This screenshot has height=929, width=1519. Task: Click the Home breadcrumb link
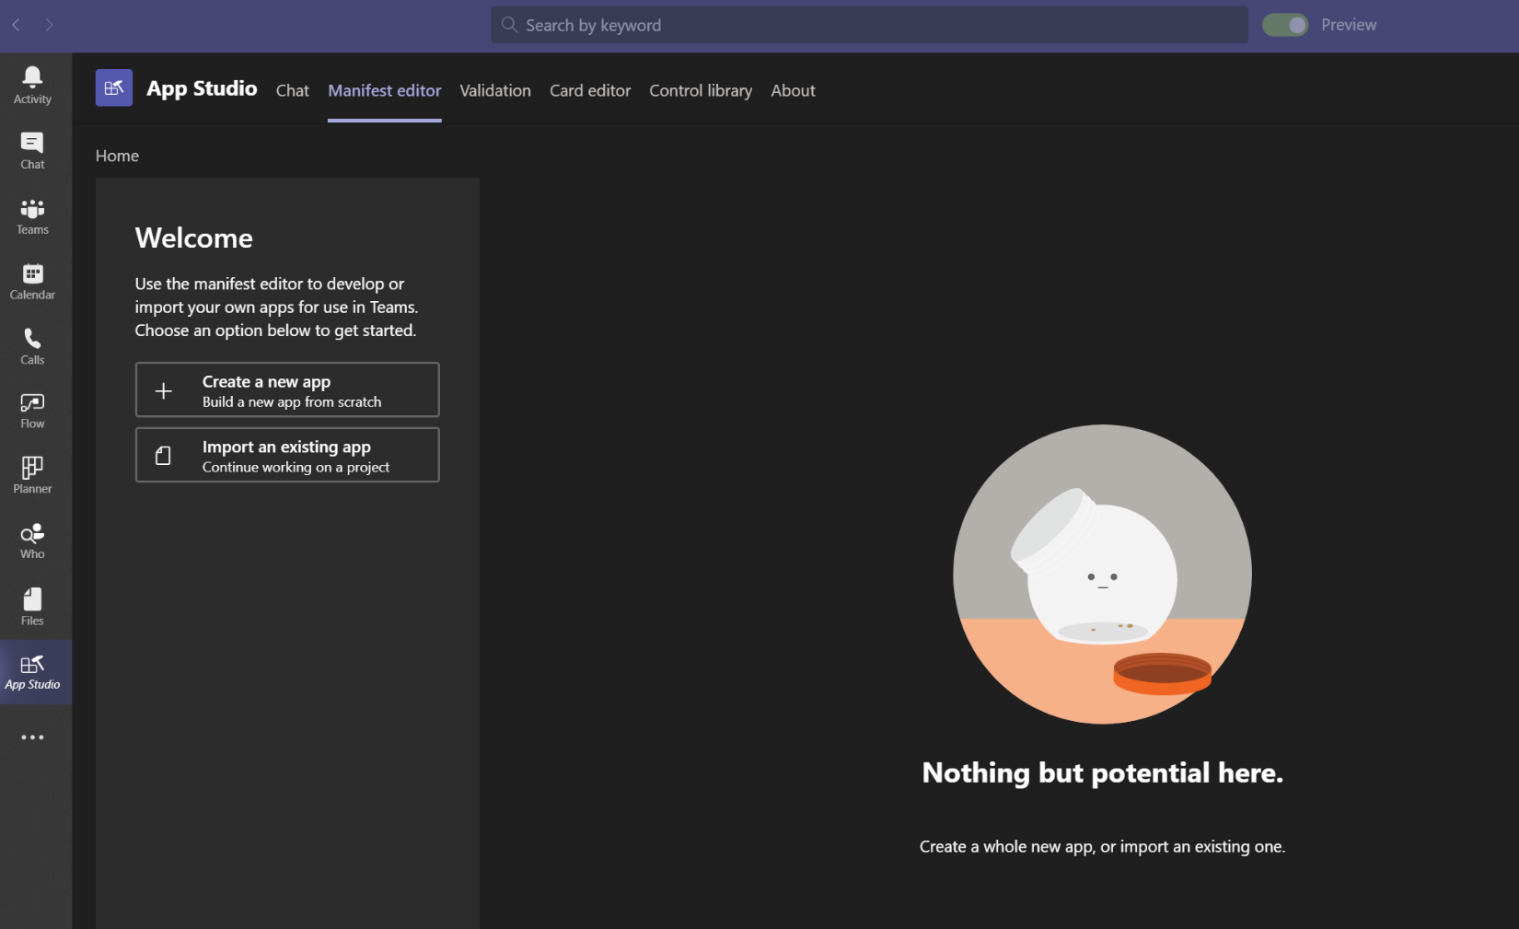pyautogui.click(x=117, y=156)
